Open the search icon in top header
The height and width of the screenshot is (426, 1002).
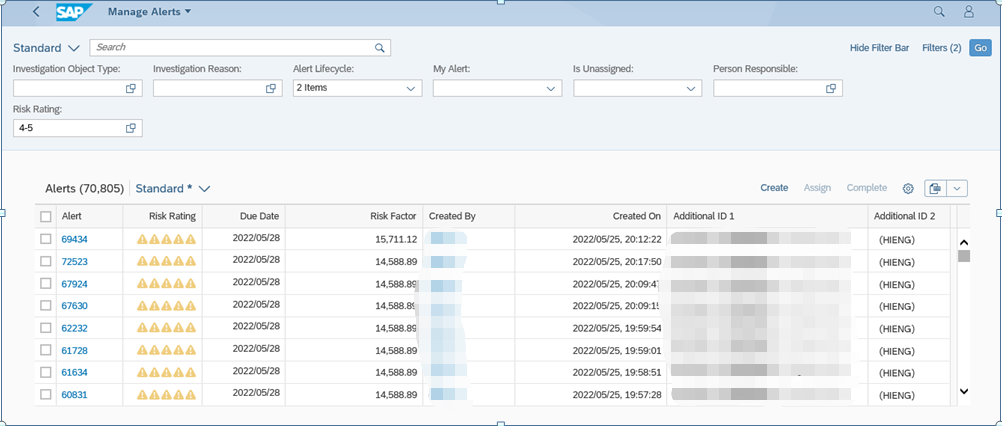click(x=939, y=11)
